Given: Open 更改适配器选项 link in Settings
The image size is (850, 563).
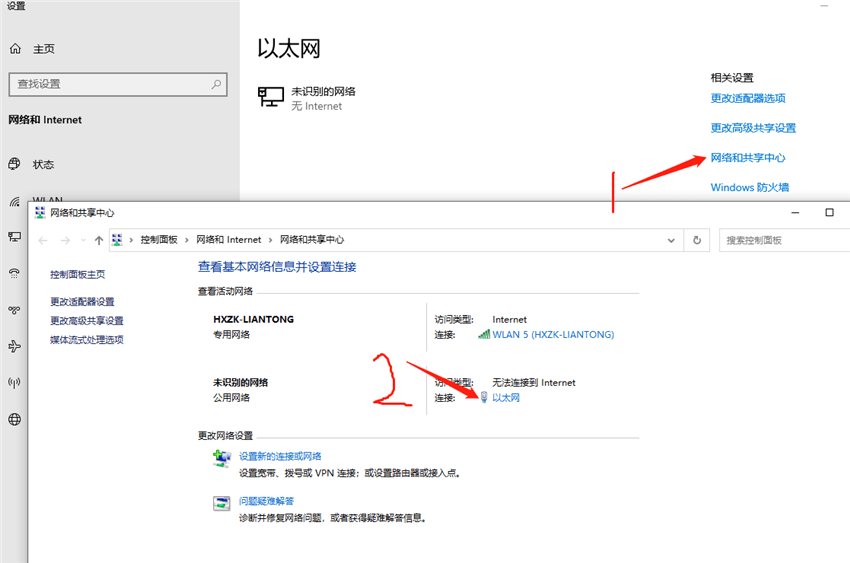Looking at the screenshot, I should [748, 98].
